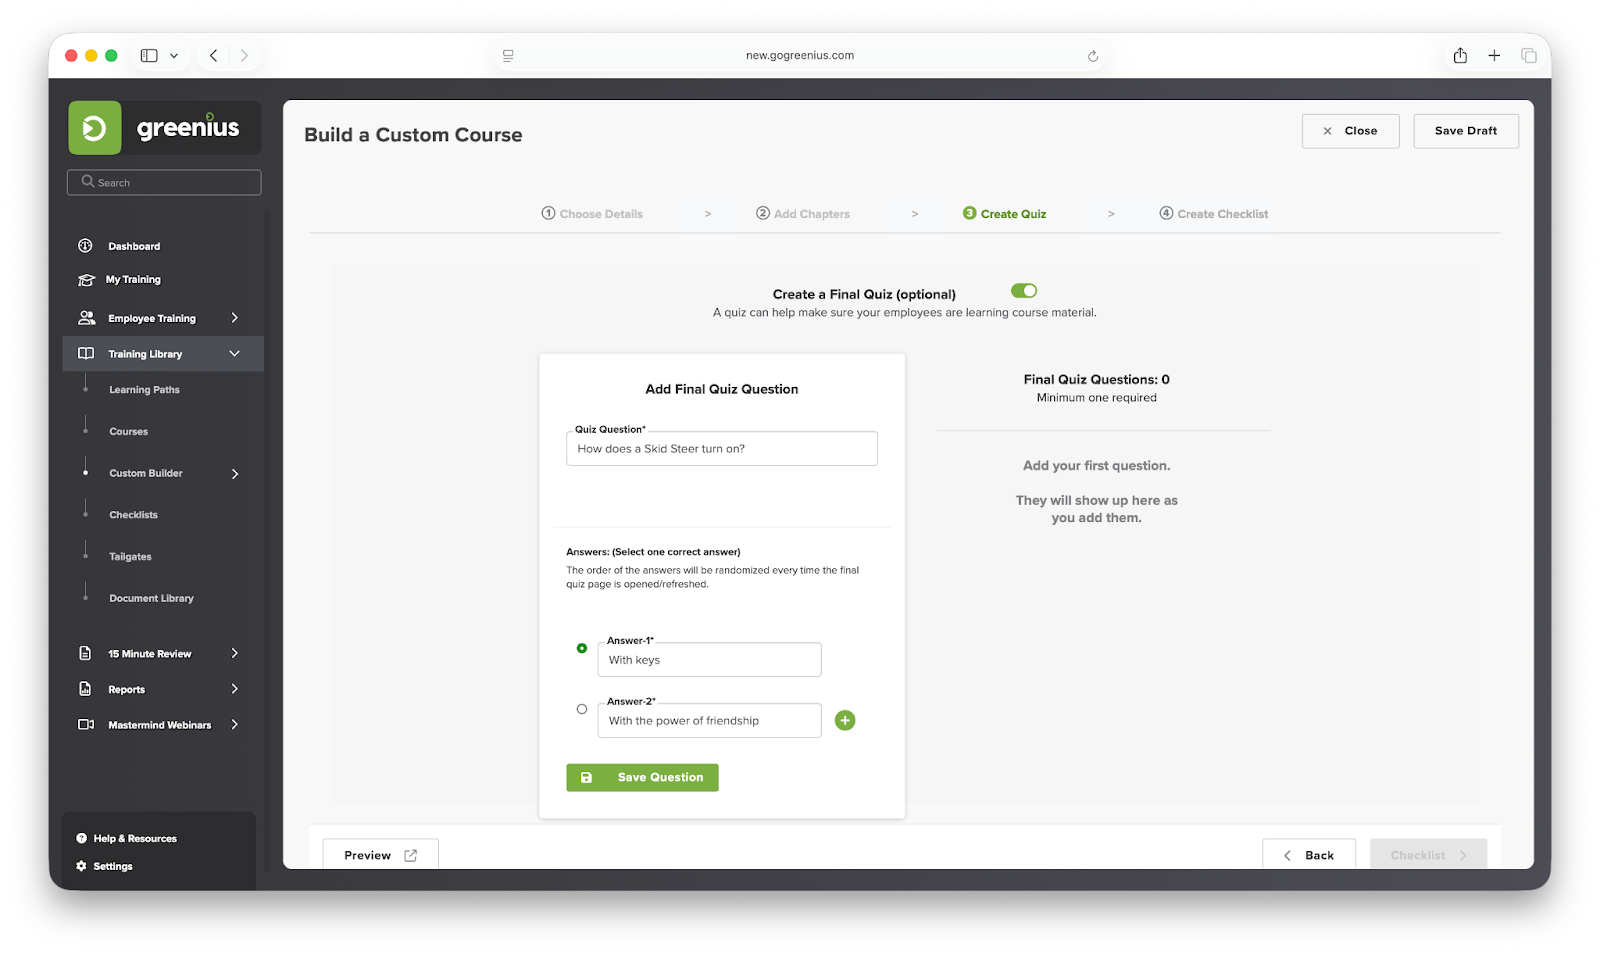The height and width of the screenshot is (955, 1600).
Task: Click the browser share icon
Action: [1460, 56]
